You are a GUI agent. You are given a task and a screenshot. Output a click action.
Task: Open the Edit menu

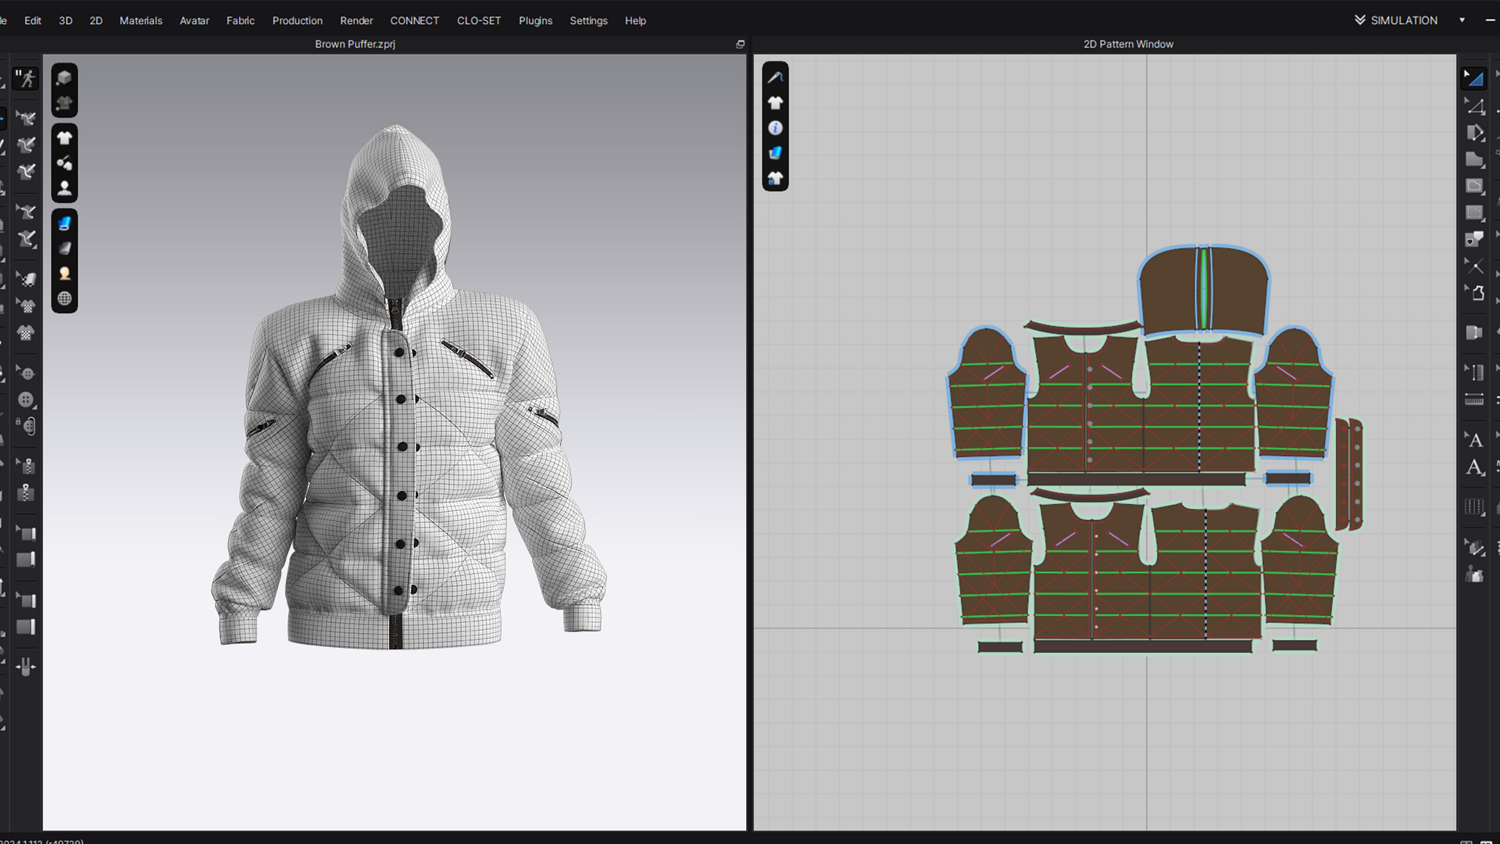point(33,20)
